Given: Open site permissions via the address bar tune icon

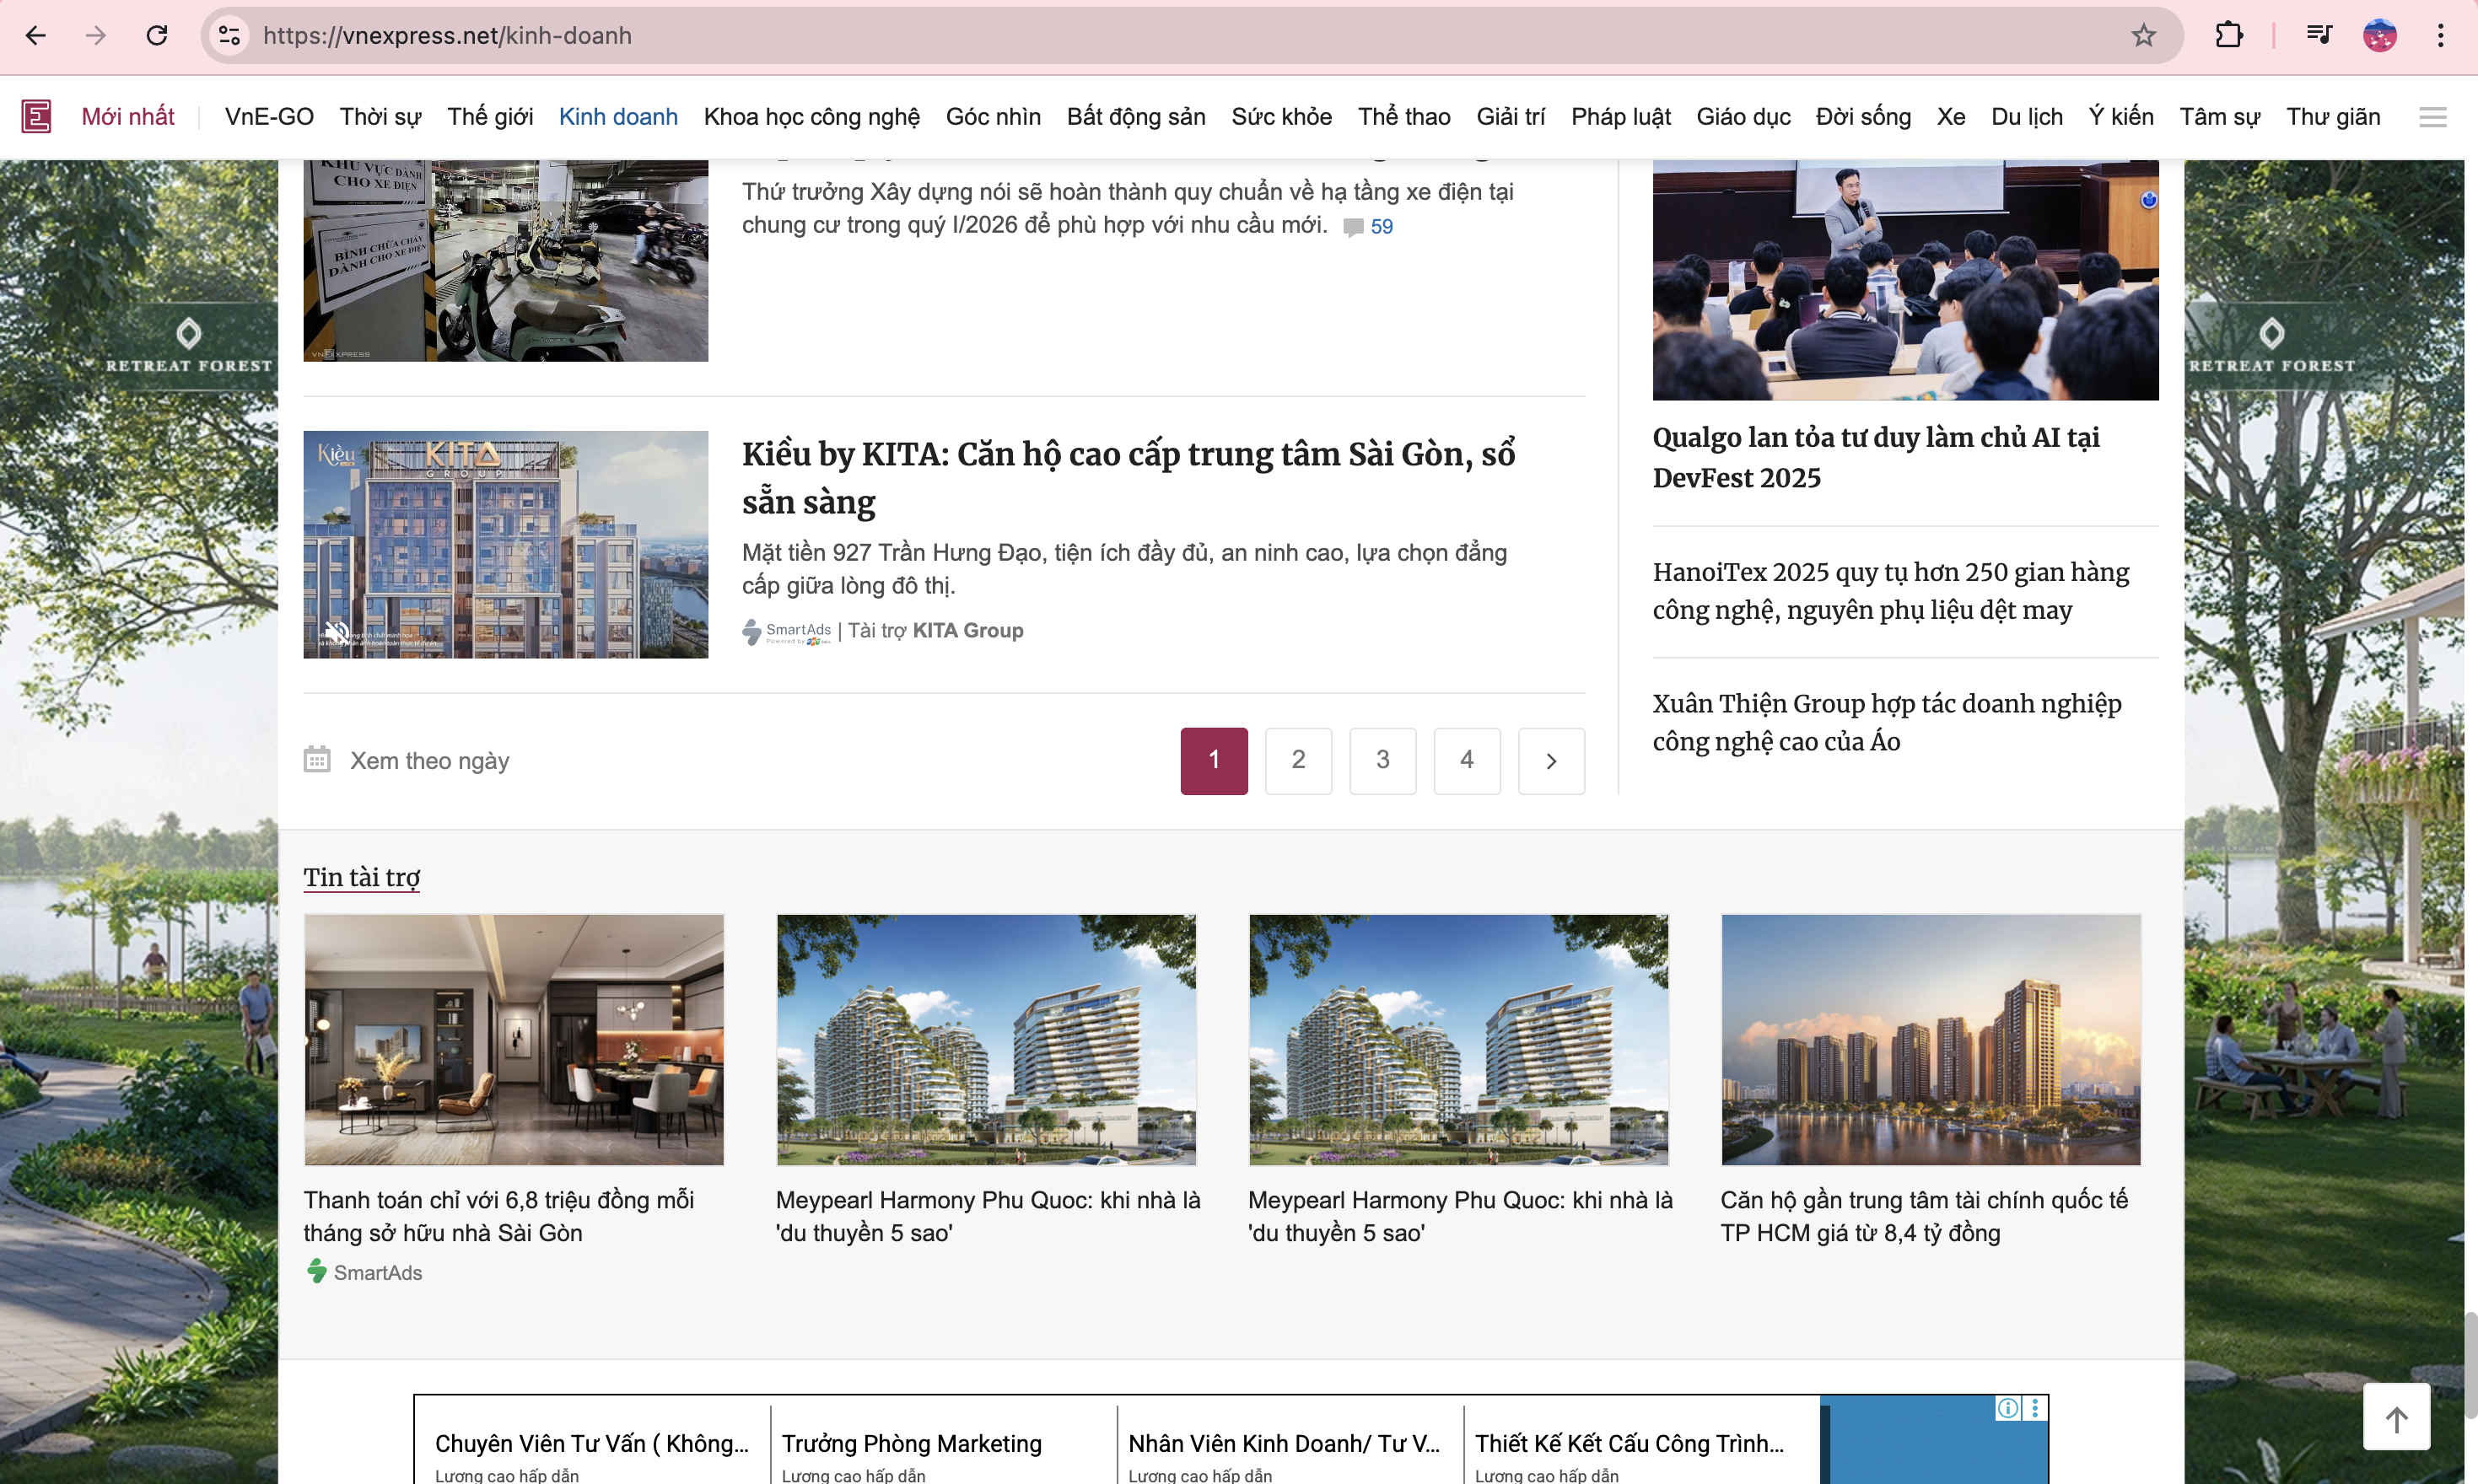Looking at the screenshot, I should (228, 35).
